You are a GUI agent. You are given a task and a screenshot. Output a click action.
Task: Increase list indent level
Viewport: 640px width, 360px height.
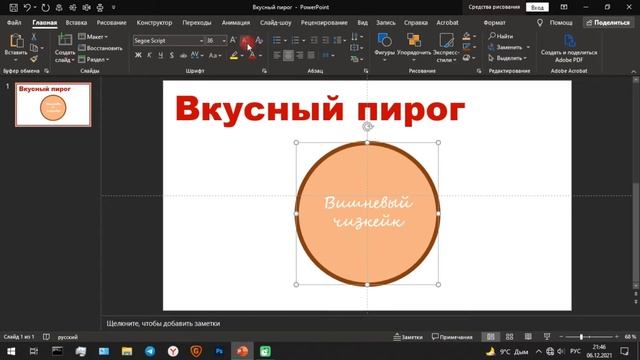pos(325,40)
